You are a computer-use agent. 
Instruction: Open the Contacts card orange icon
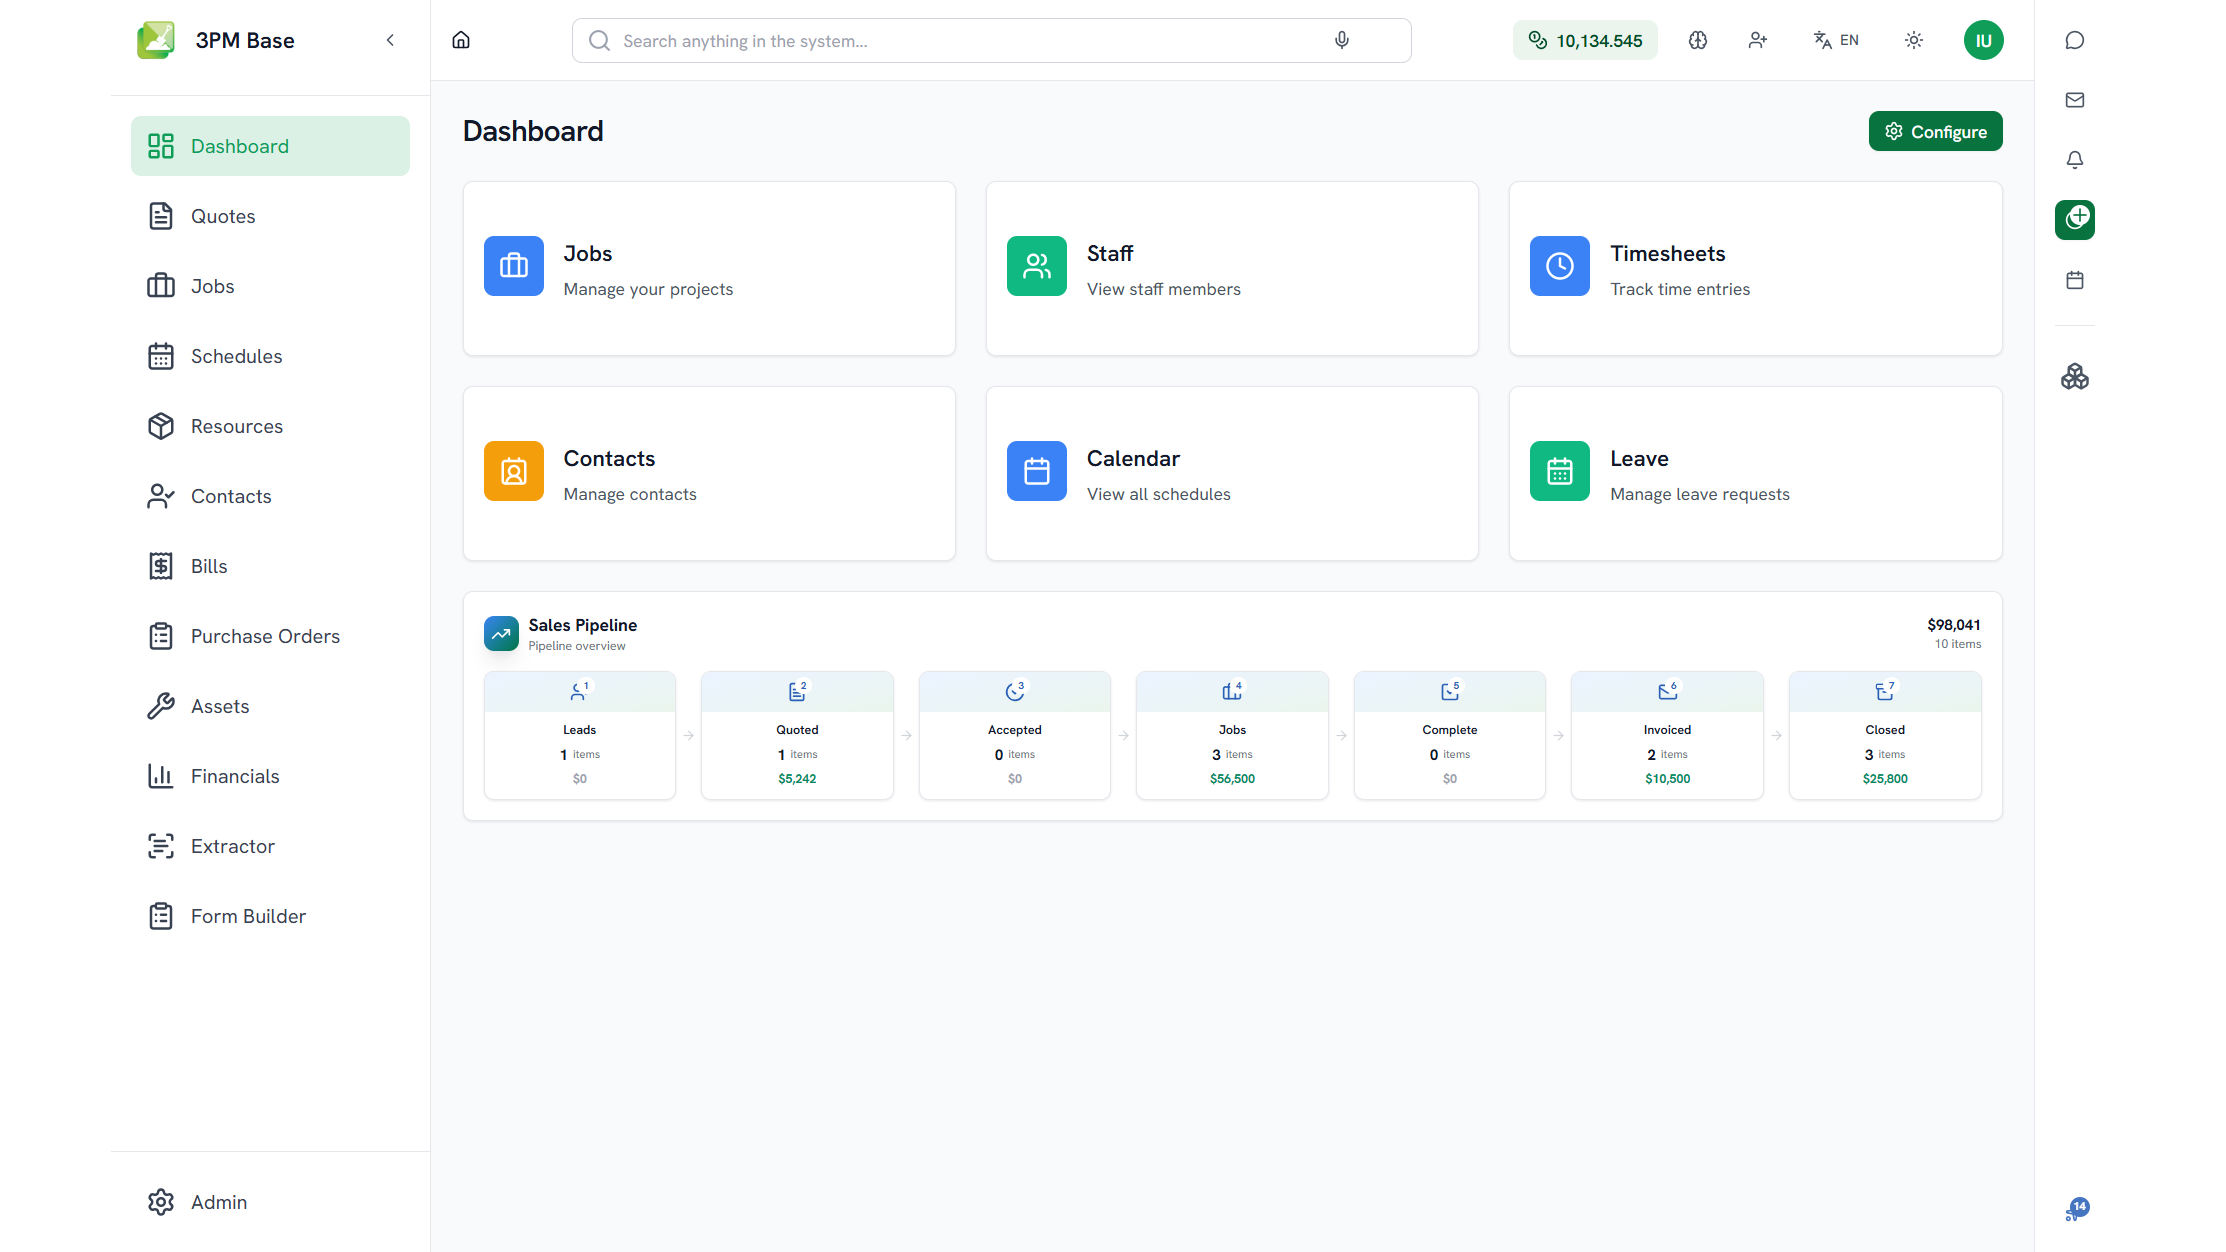point(514,471)
